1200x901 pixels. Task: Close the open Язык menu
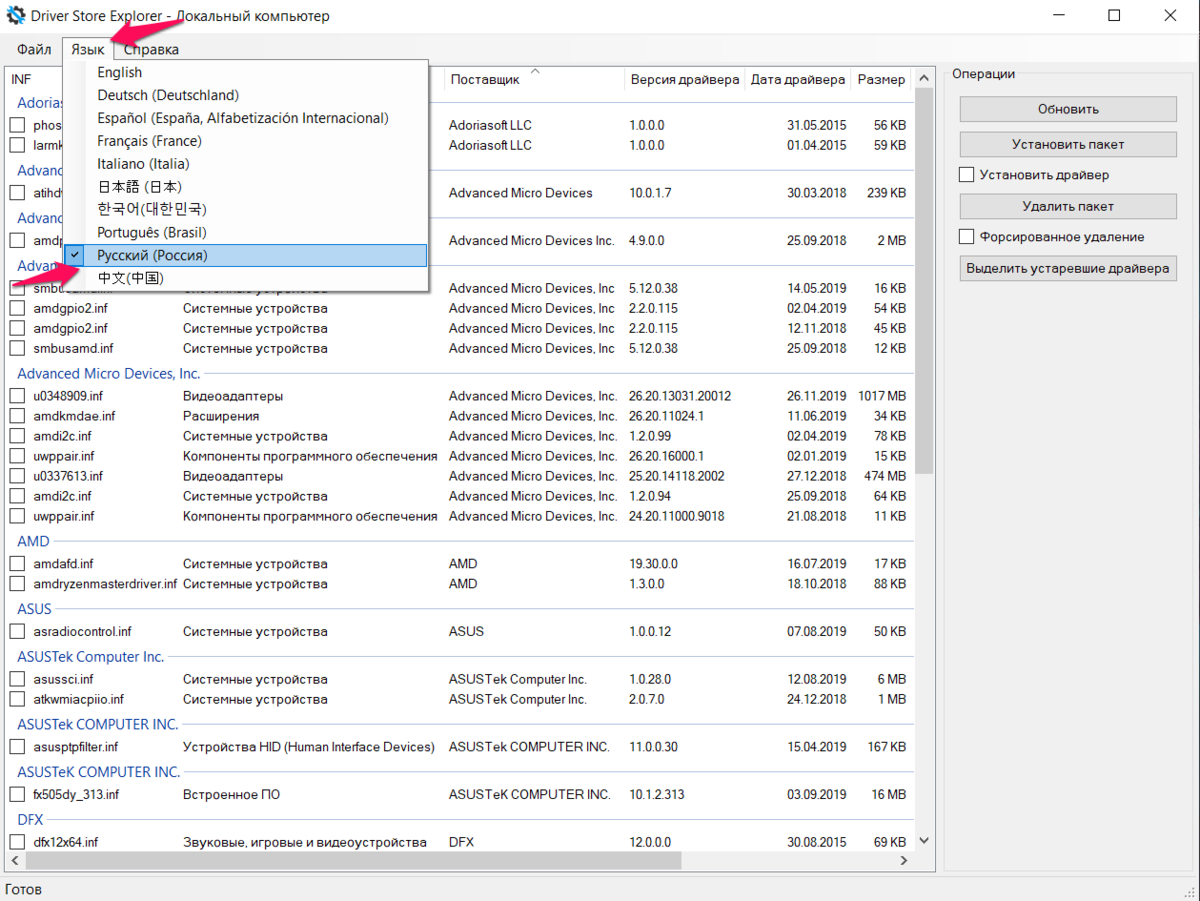tap(88, 49)
